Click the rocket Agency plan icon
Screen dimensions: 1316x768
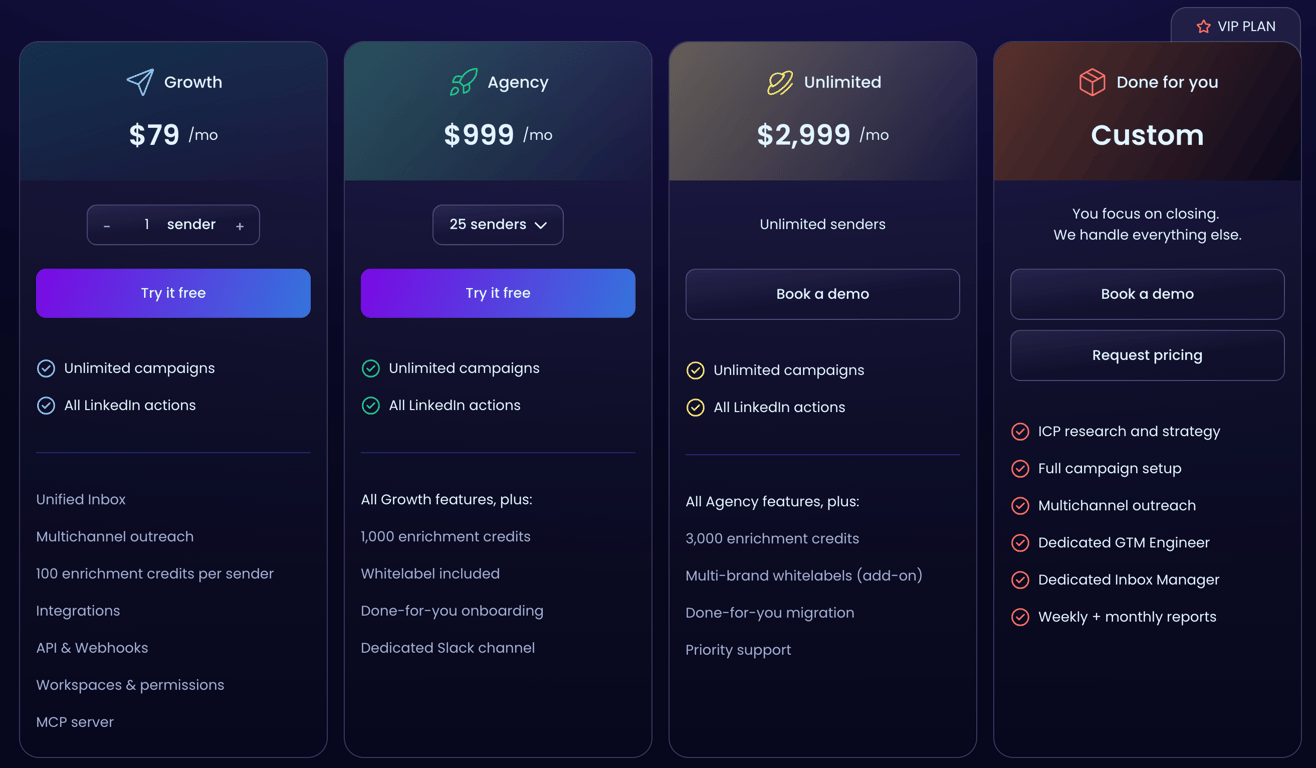(x=463, y=82)
